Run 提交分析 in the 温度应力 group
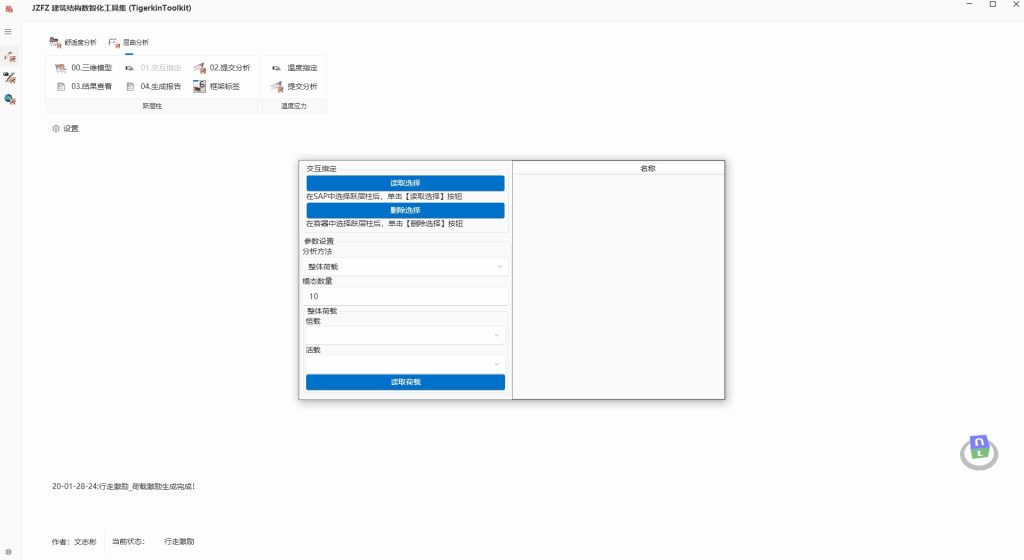Image resolution: width=1024 pixels, height=560 pixels. pos(294,86)
